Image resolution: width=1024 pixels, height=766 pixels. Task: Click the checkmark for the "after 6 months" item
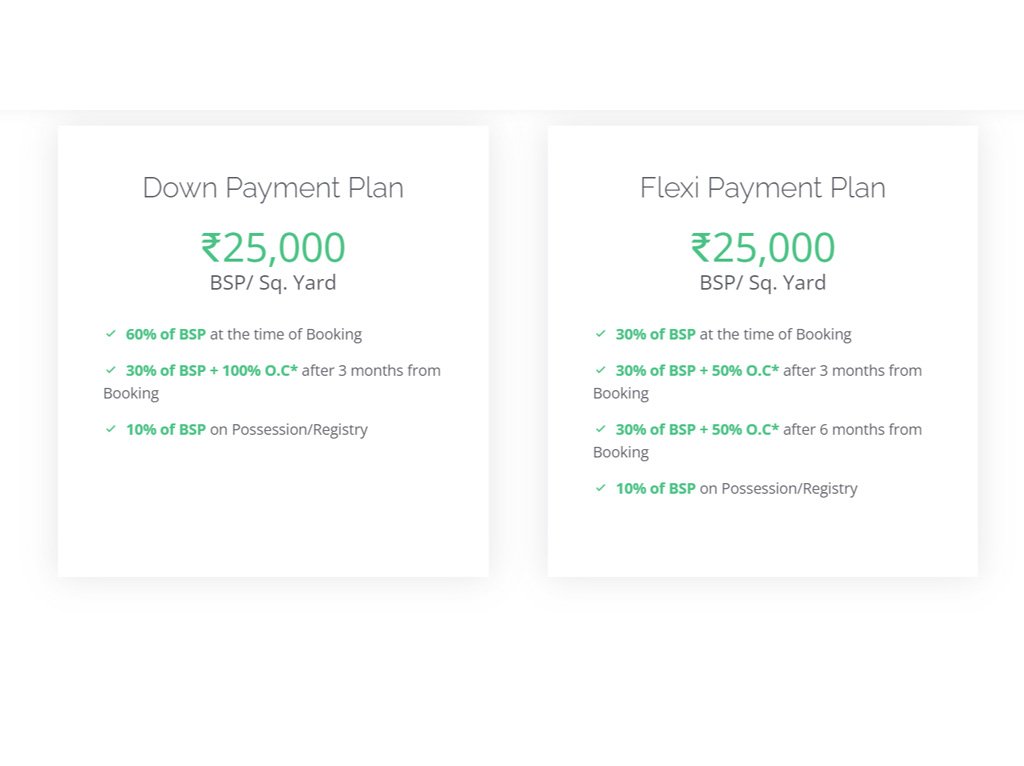(600, 429)
